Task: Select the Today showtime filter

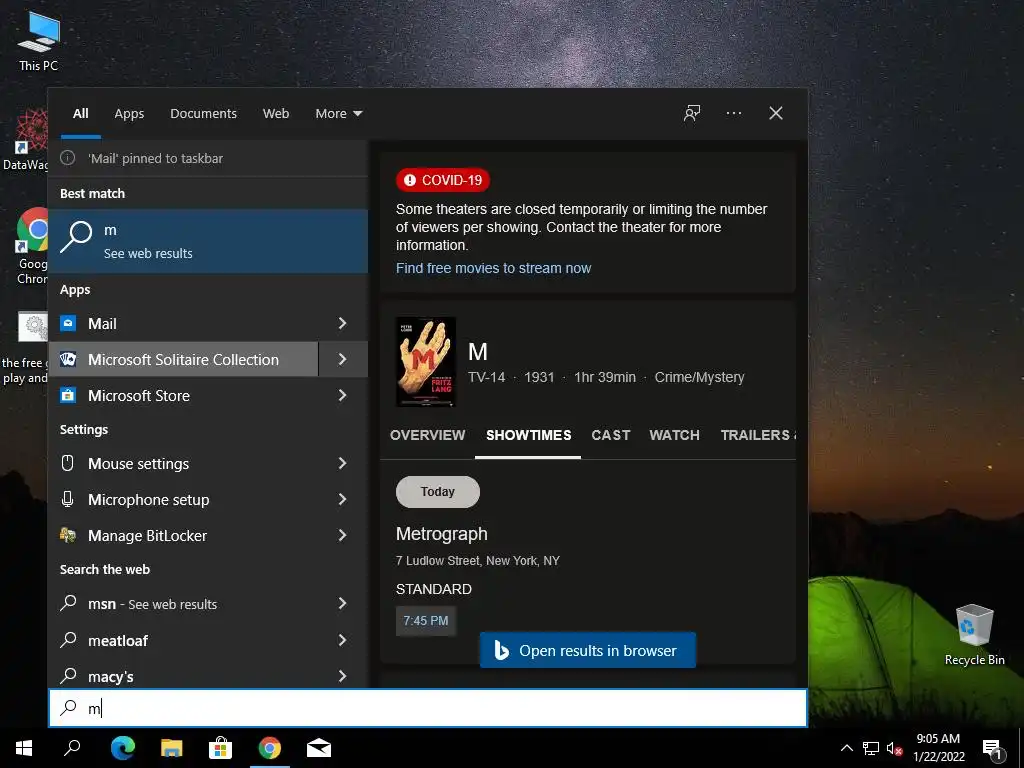Action: click(438, 492)
